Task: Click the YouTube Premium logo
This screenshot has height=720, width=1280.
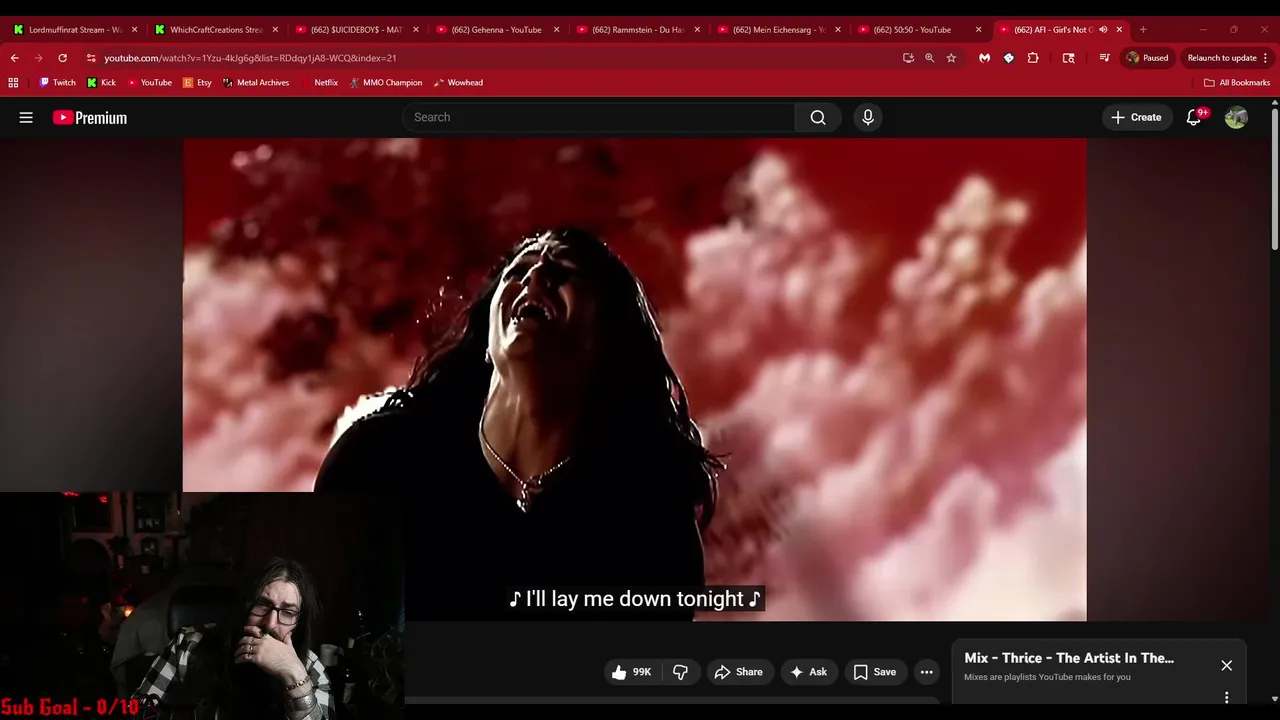Action: click(x=90, y=117)
